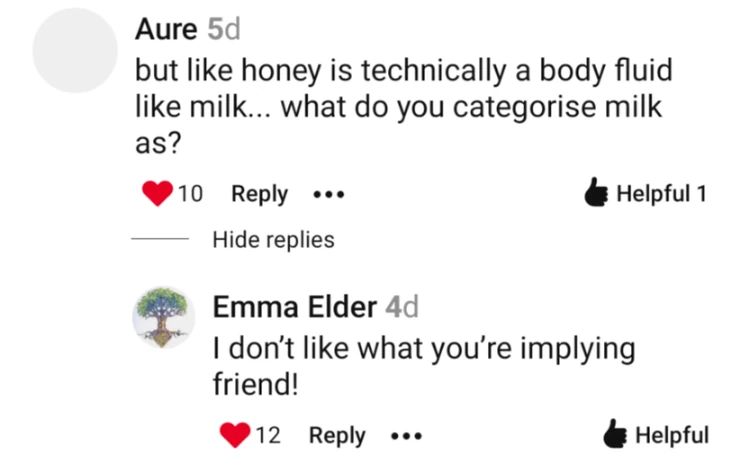The image size is (755, 460).
Task: Collapse the thread with Hide replies
Action: [273, 240]
